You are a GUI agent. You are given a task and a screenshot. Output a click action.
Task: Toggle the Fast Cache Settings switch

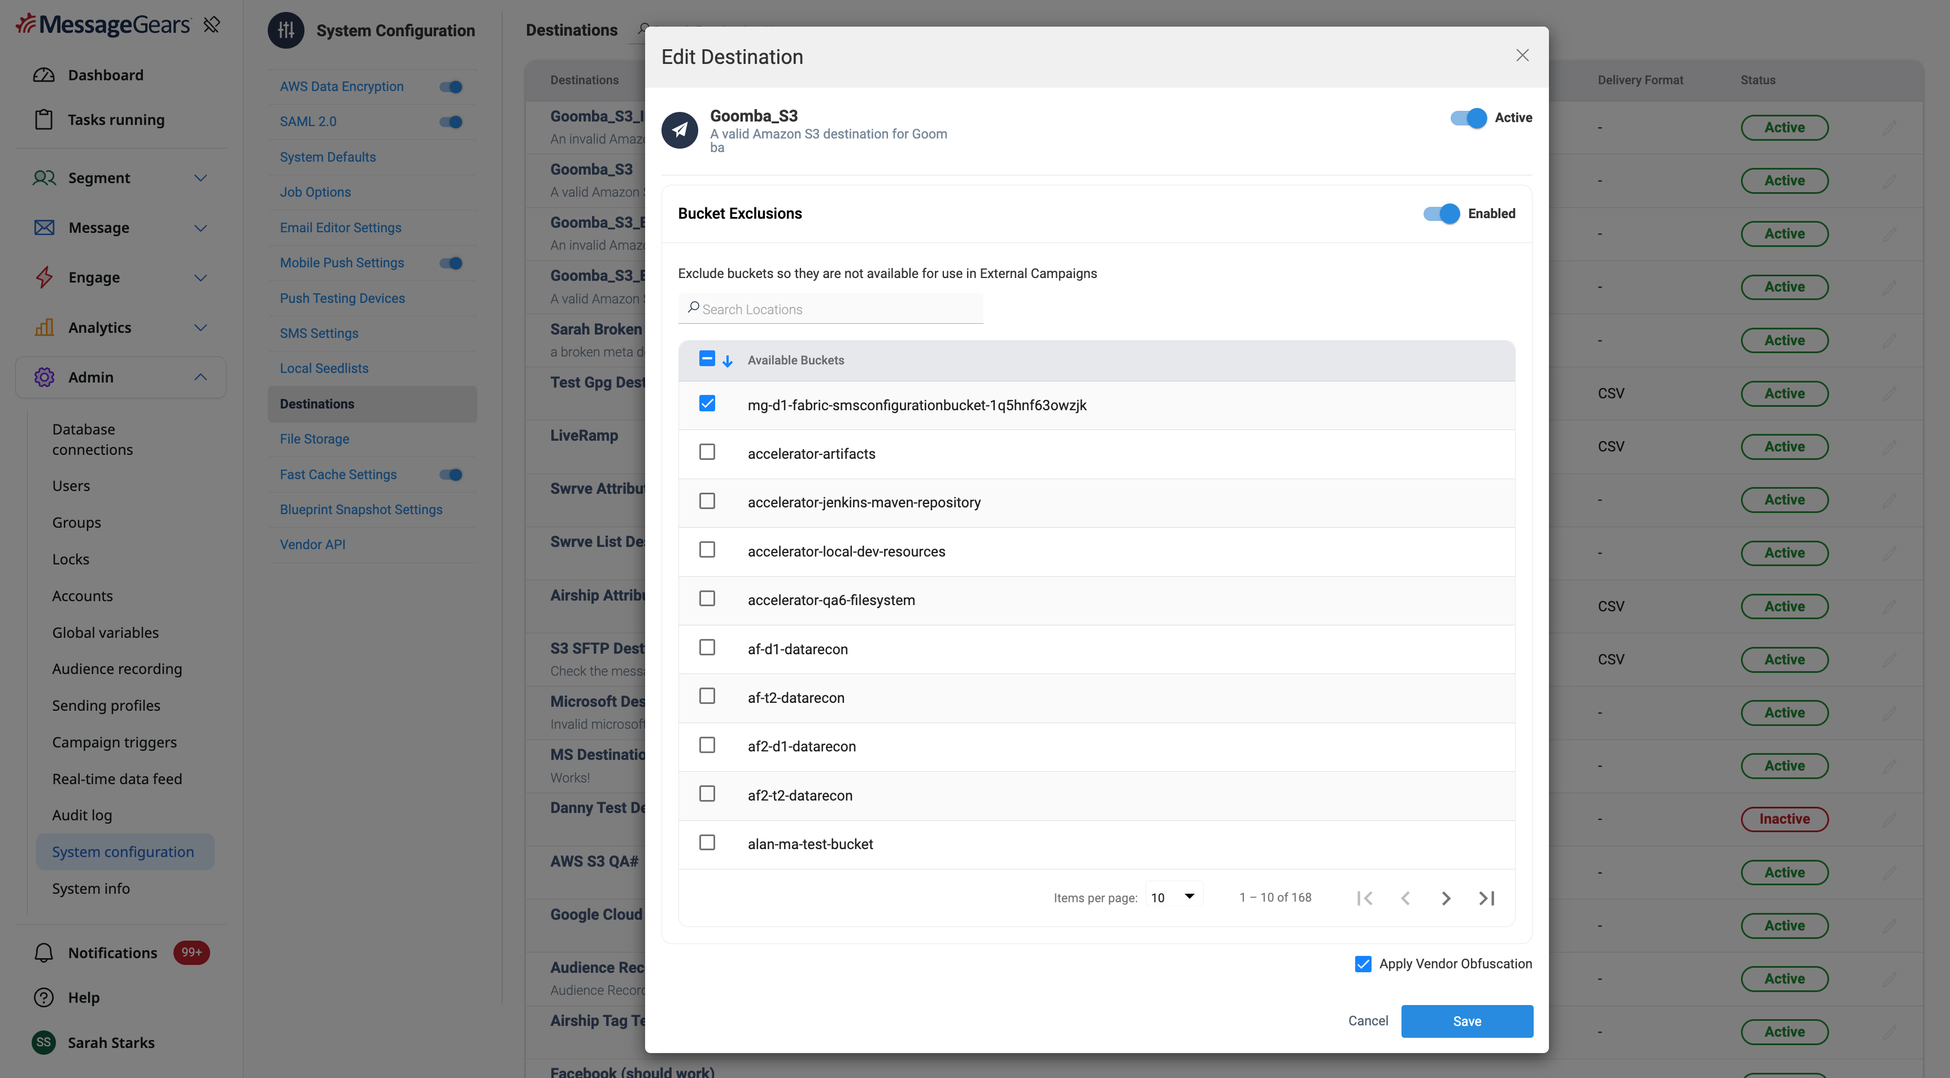(x=451, y=475)
